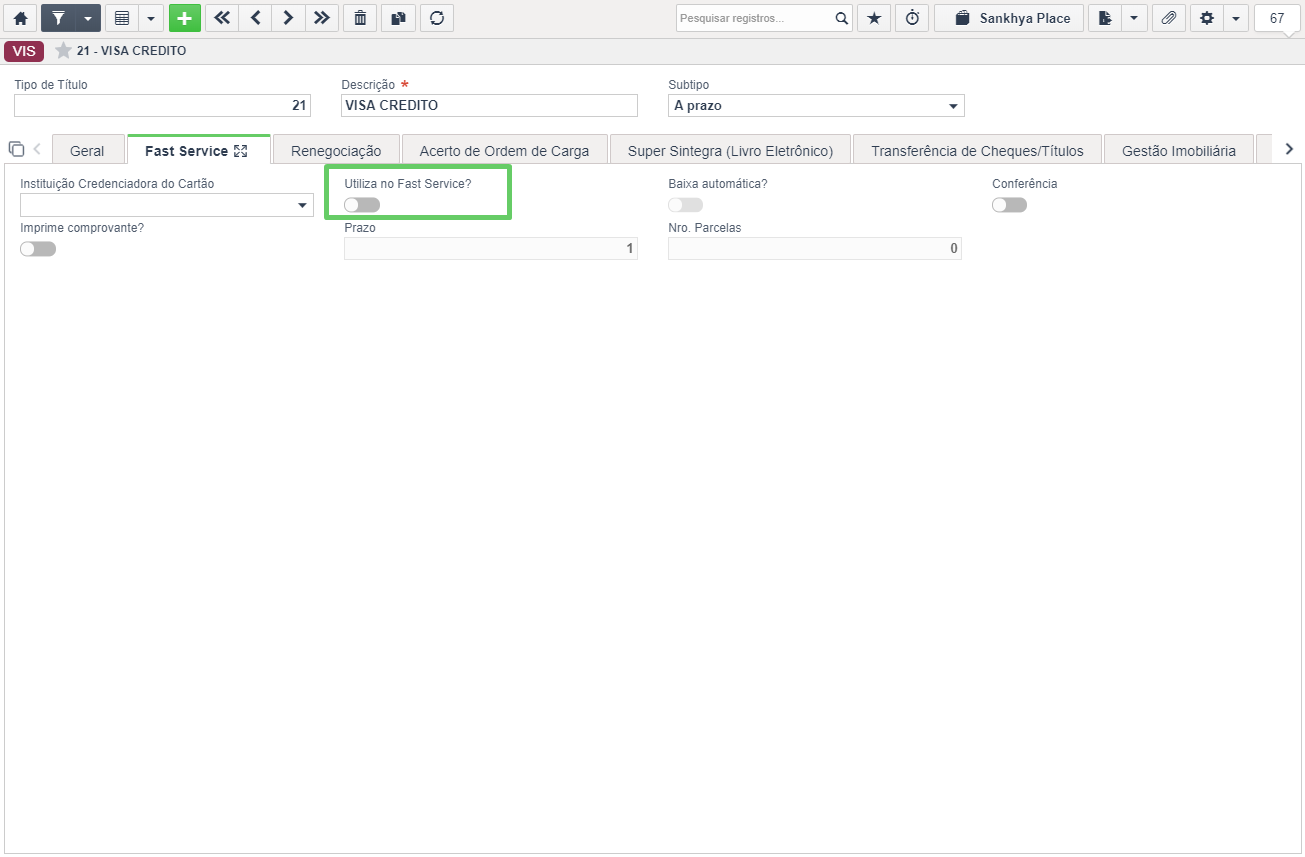Maximize the Fast Service tab with expand icon

(x=240, y=151)
